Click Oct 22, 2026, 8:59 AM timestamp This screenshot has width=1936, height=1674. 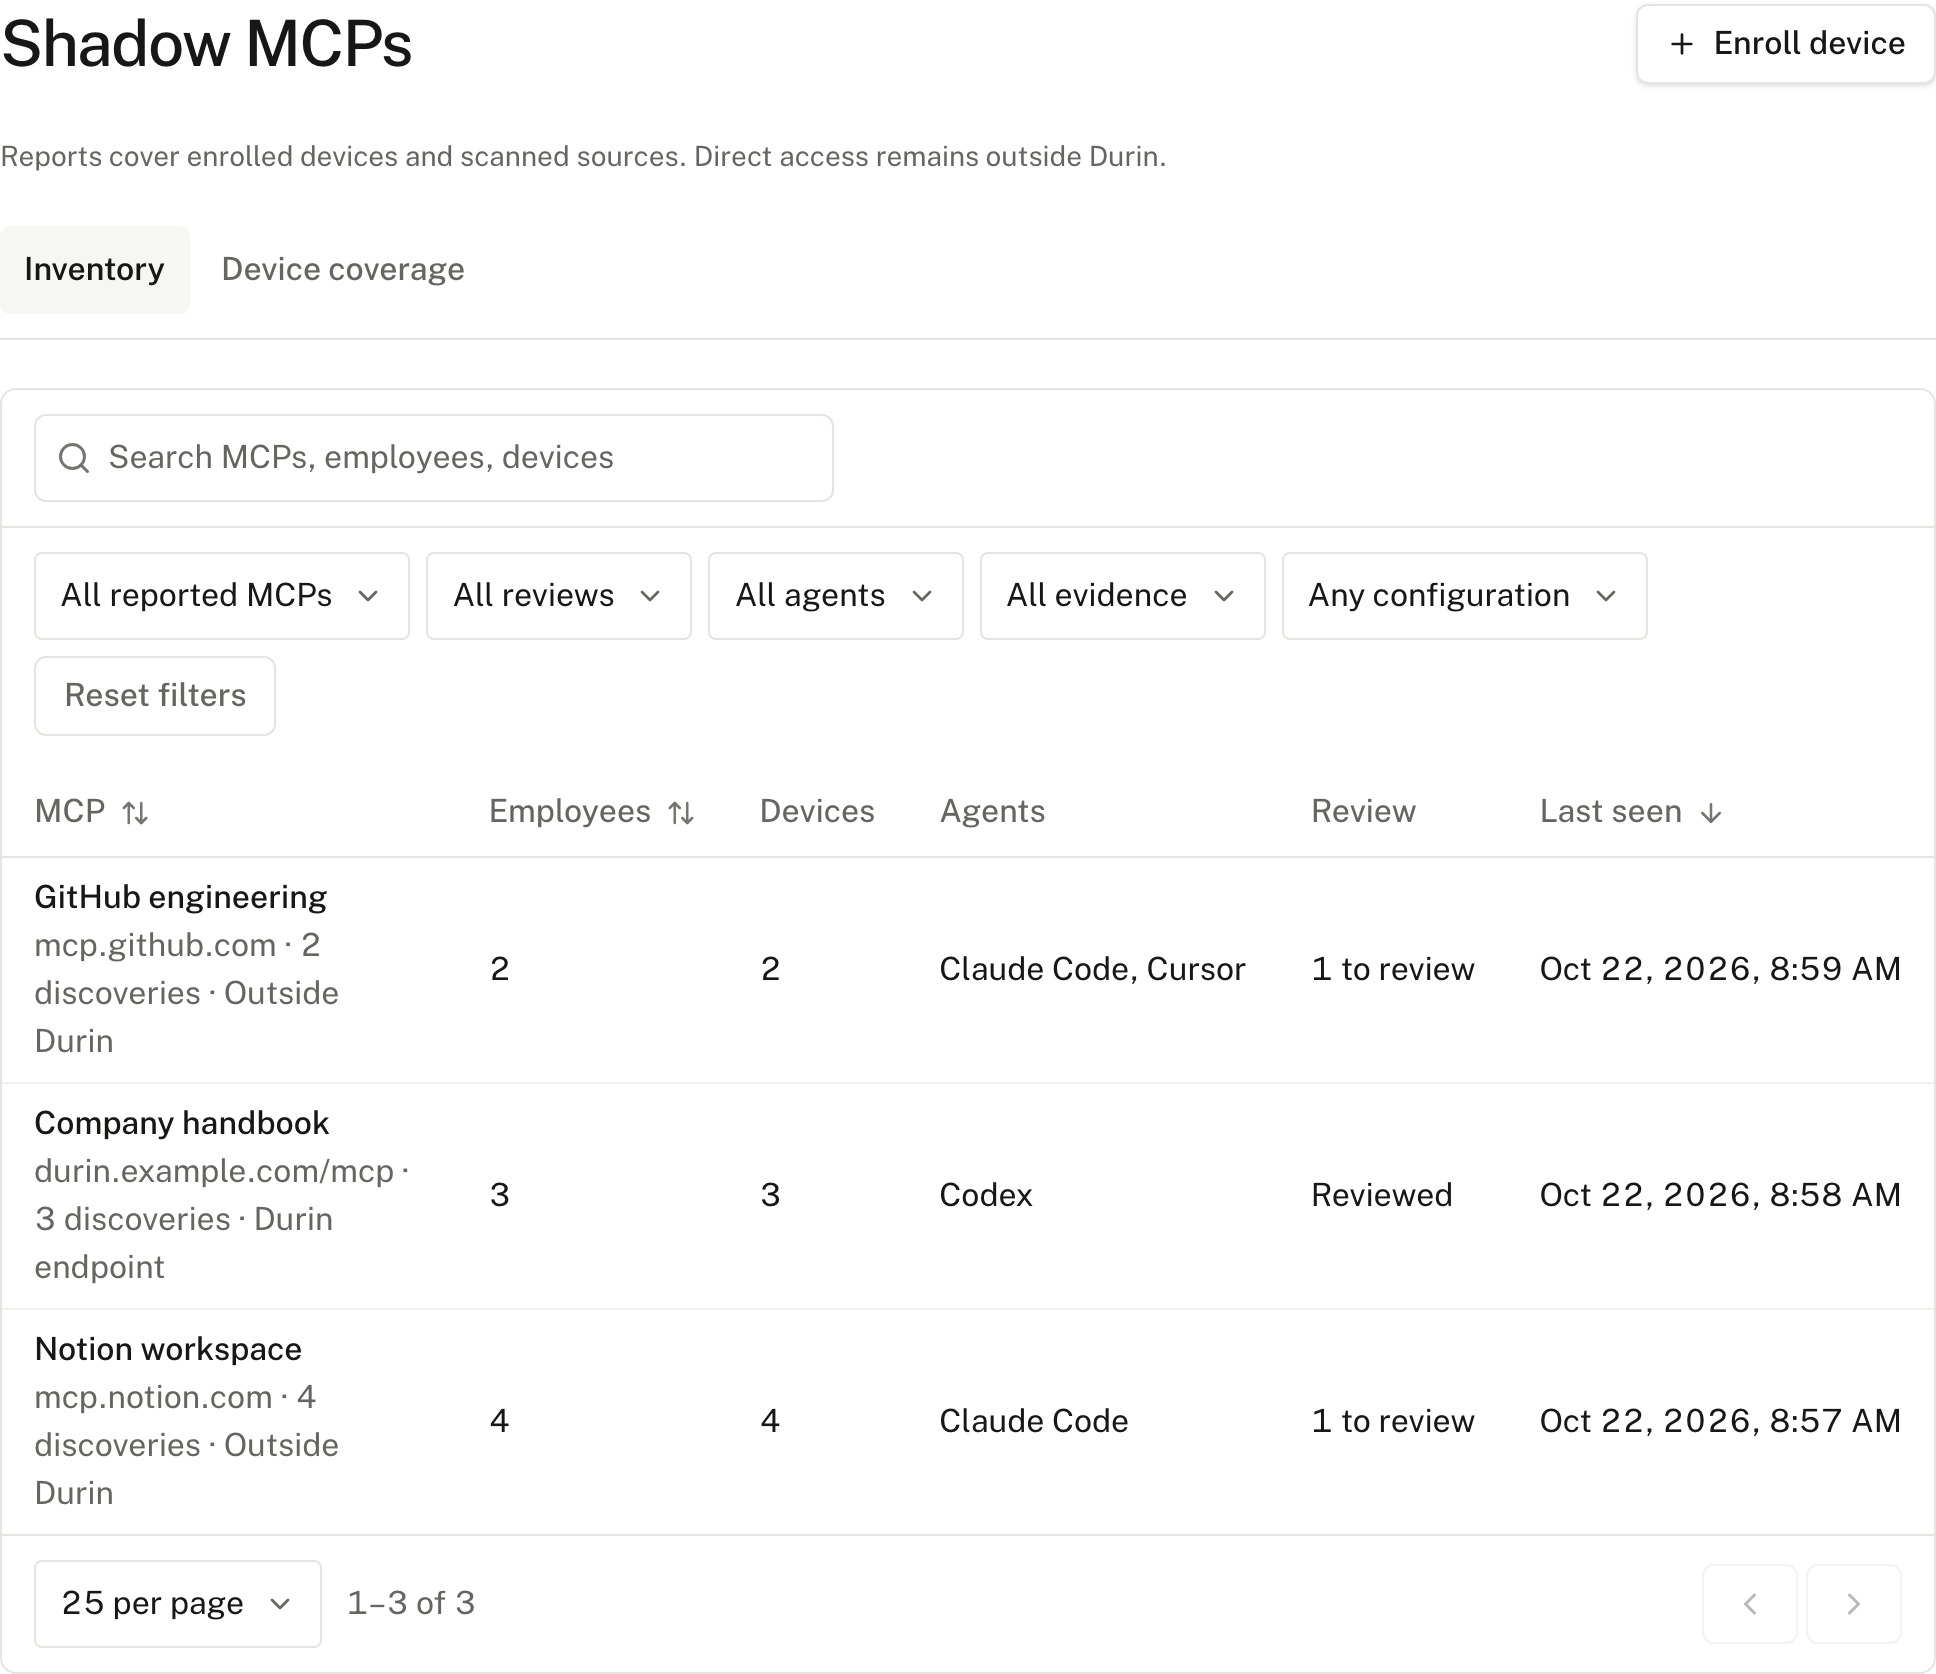[1720, 969]
